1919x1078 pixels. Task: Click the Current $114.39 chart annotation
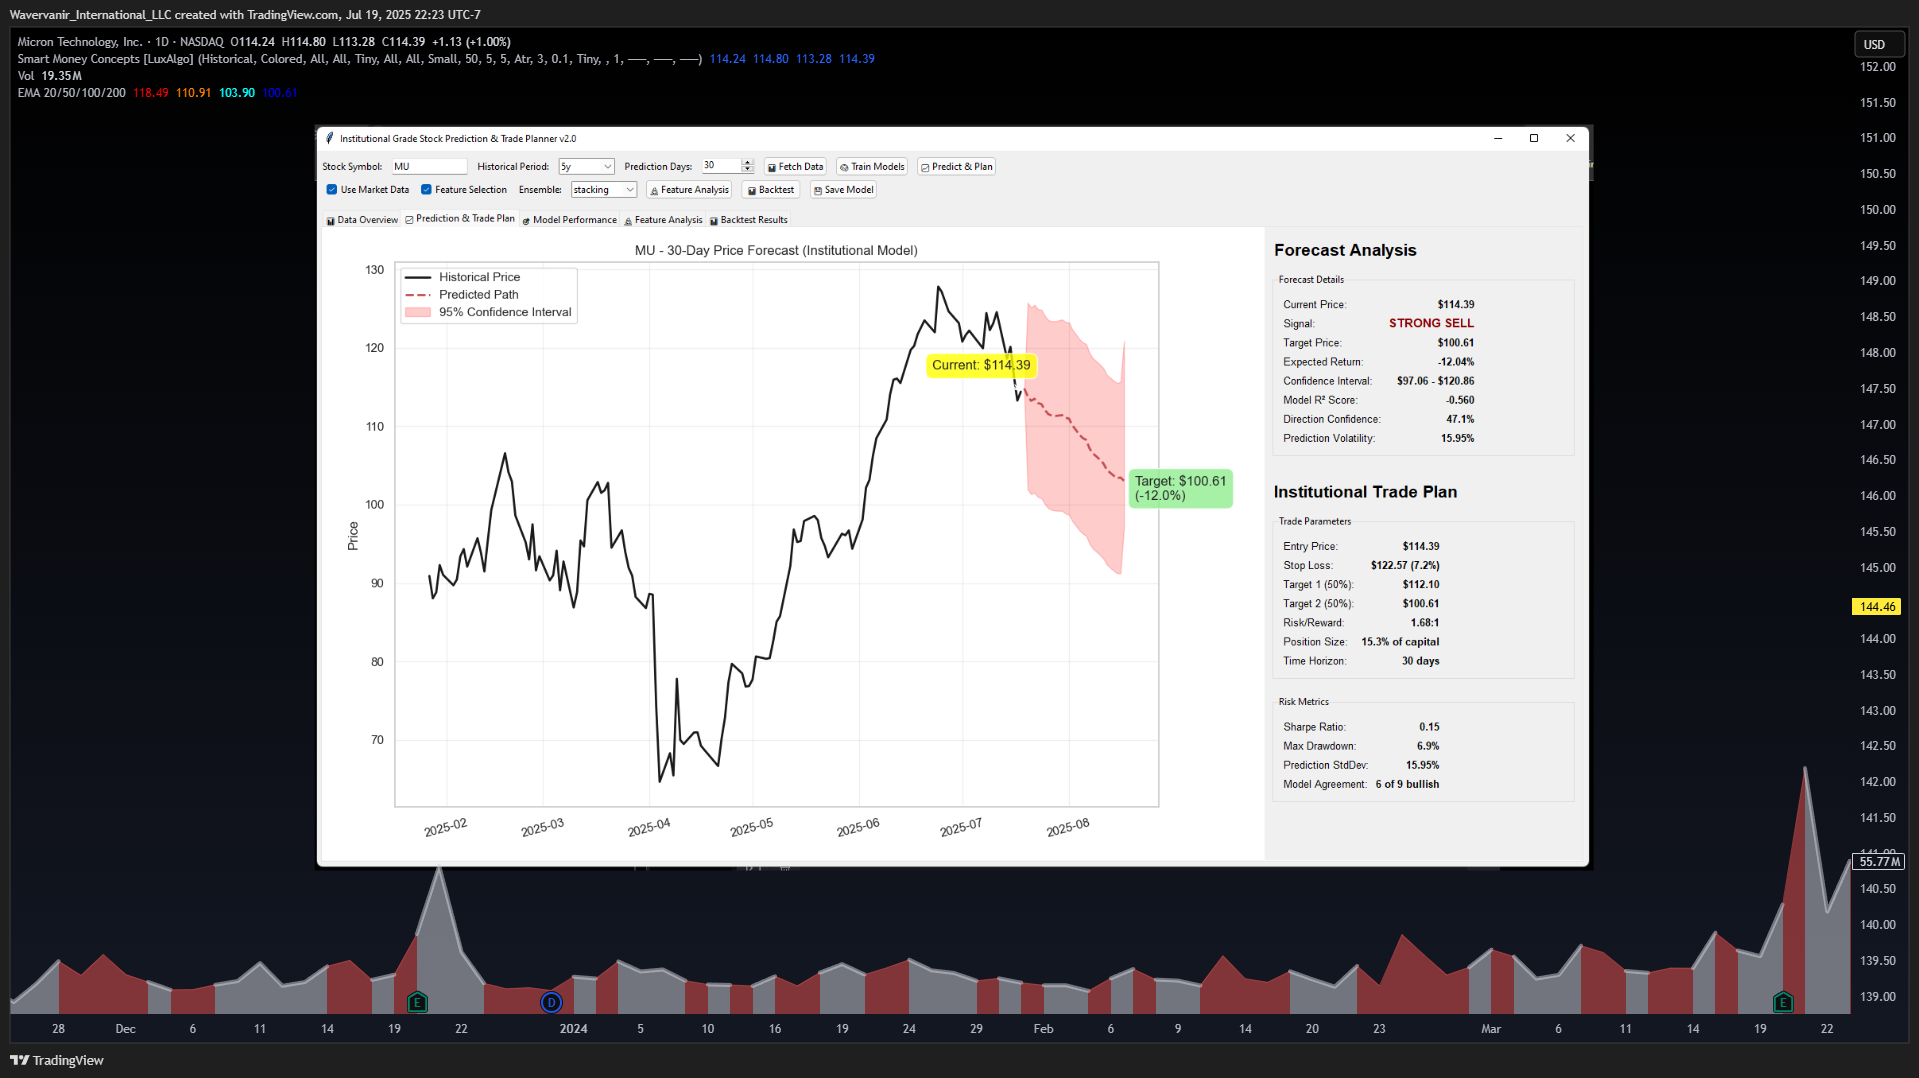tap(981, 365)
